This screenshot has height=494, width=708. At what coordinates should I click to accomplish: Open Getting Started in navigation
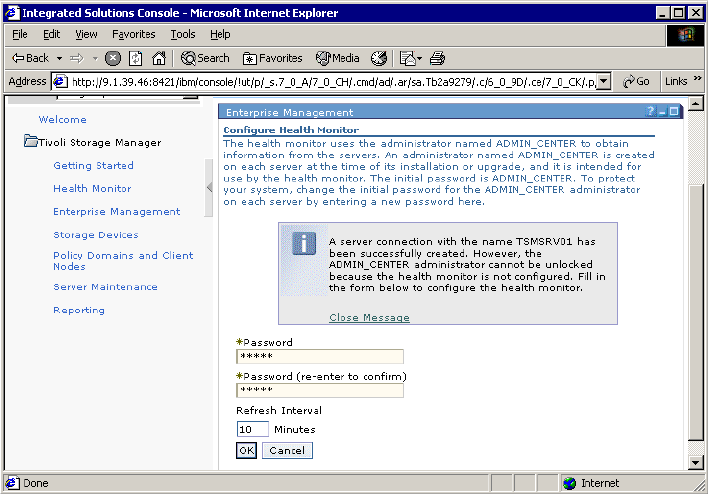click(93, 166)
